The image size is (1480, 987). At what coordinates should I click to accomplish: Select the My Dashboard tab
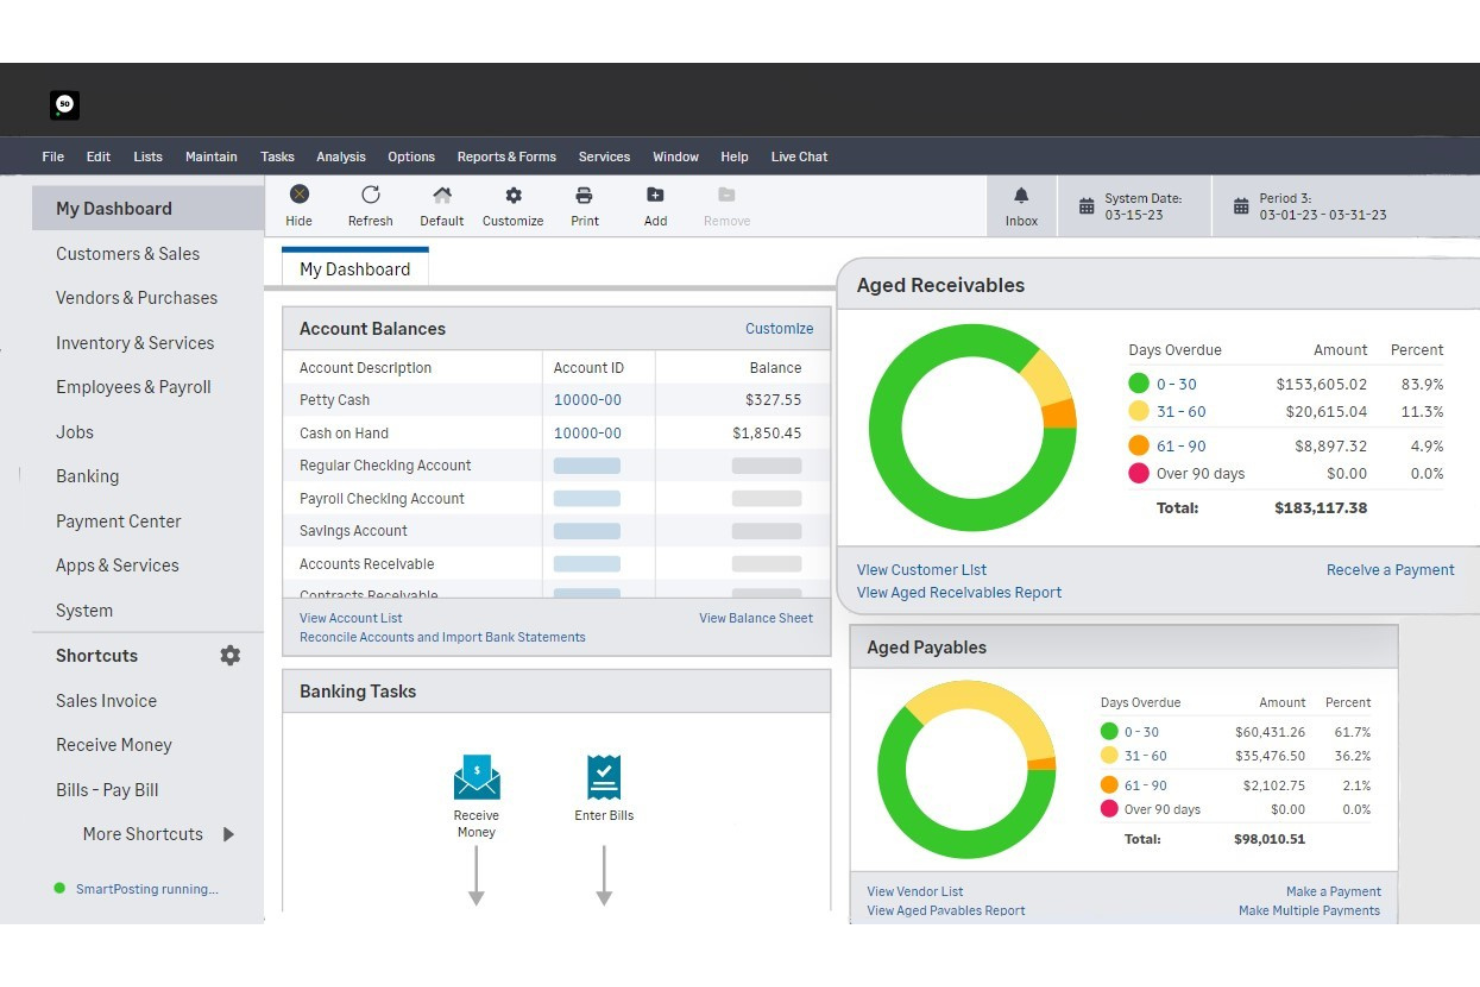click(355, 268)
